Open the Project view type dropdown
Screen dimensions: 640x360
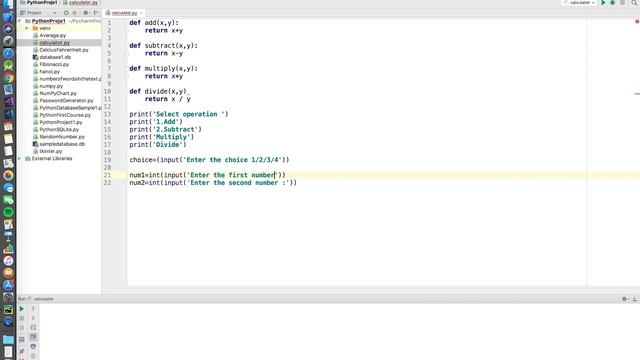[38, 13]
